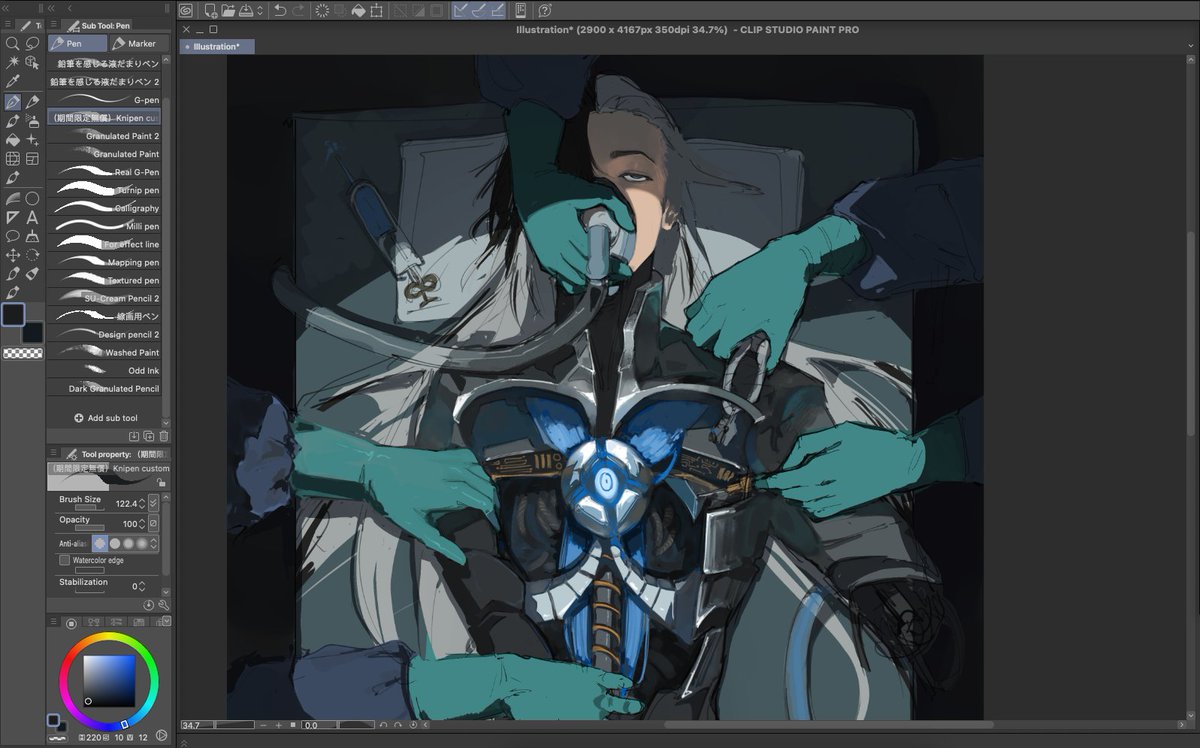The height and width of the screenshot is (748, 1200).
Task: Select the Calligraphy brush
Action: [x=104, y=208]
